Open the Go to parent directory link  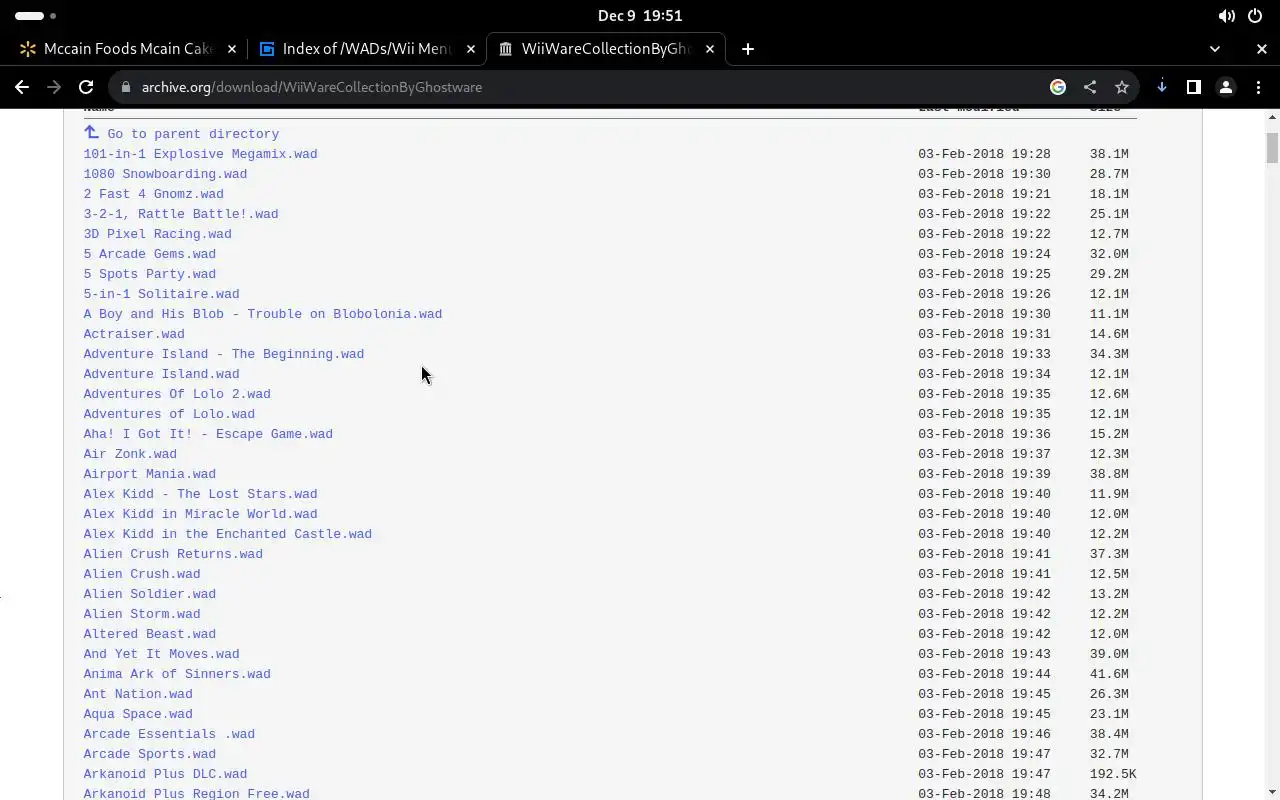(193, 134)
